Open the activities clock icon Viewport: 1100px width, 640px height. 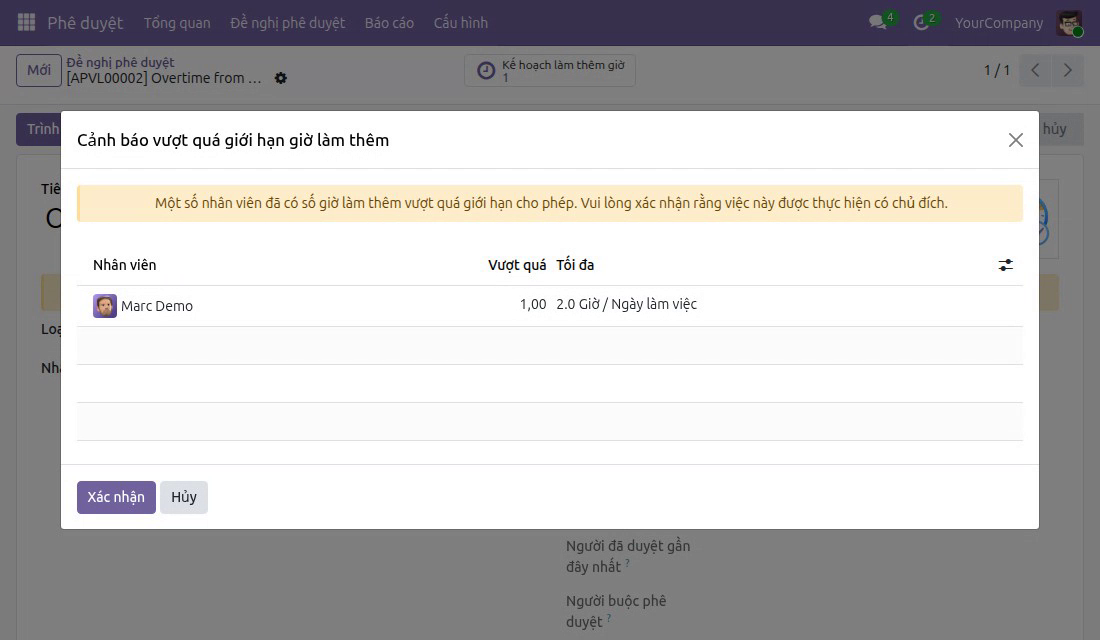pyautogui.click(x=921, y=22)
